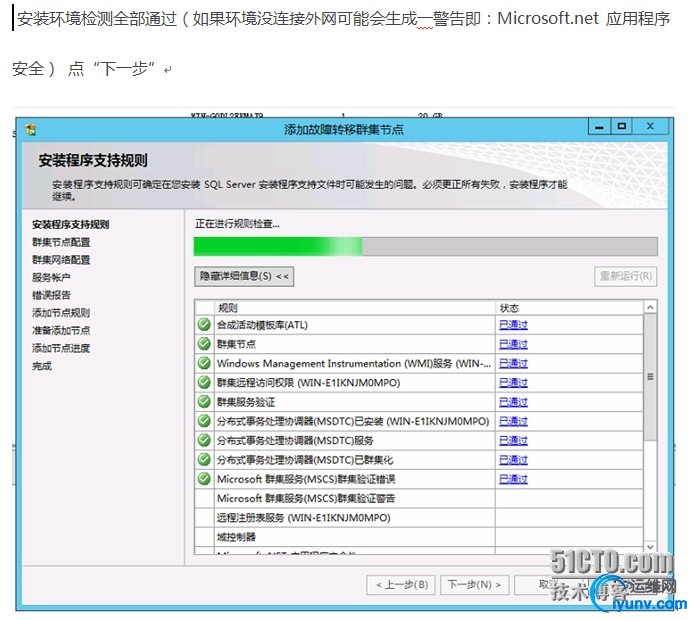Close the 添加故障转移群集节点 window
The height and width of the screenshot is (620, 693).
pyautogui.click(x=651, y=126)
